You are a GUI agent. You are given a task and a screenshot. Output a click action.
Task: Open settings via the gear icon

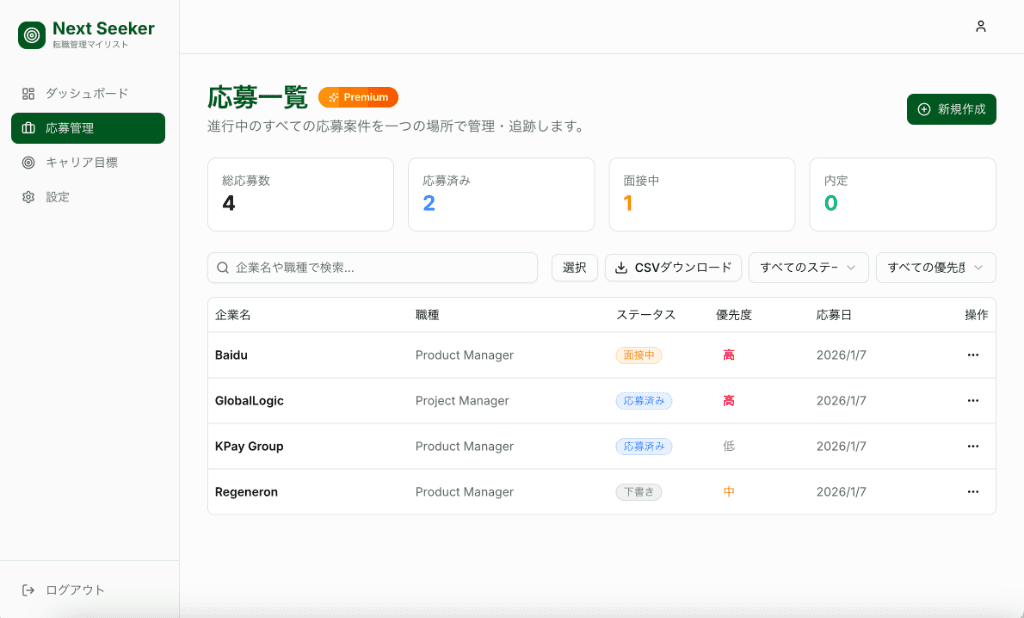pos(27,197)
